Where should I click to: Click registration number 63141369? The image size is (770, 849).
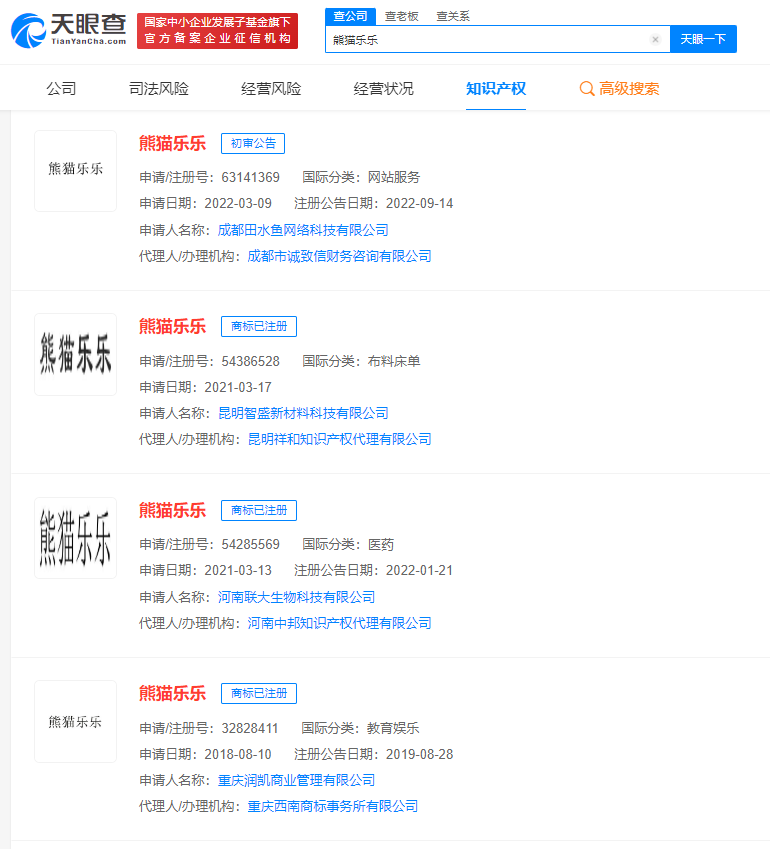point(250,177)
